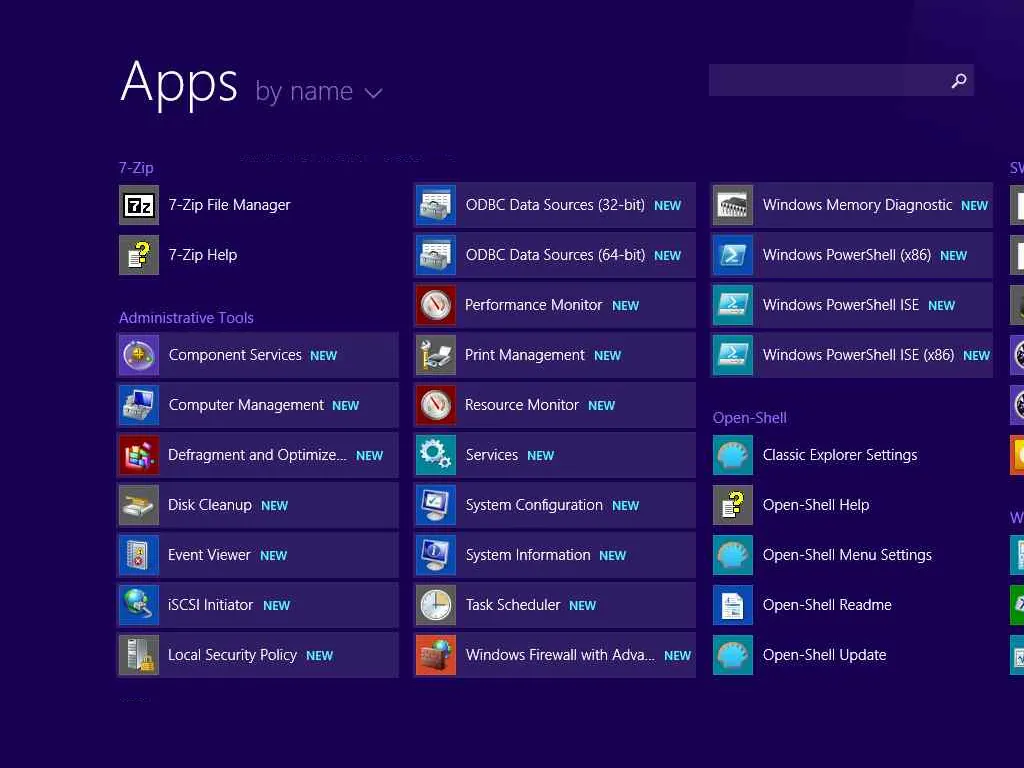Viewport: 1024px width, 768px height.
Task: Open ODBC Data Sources (32-bit) icon
Action: tap(436, 205)
